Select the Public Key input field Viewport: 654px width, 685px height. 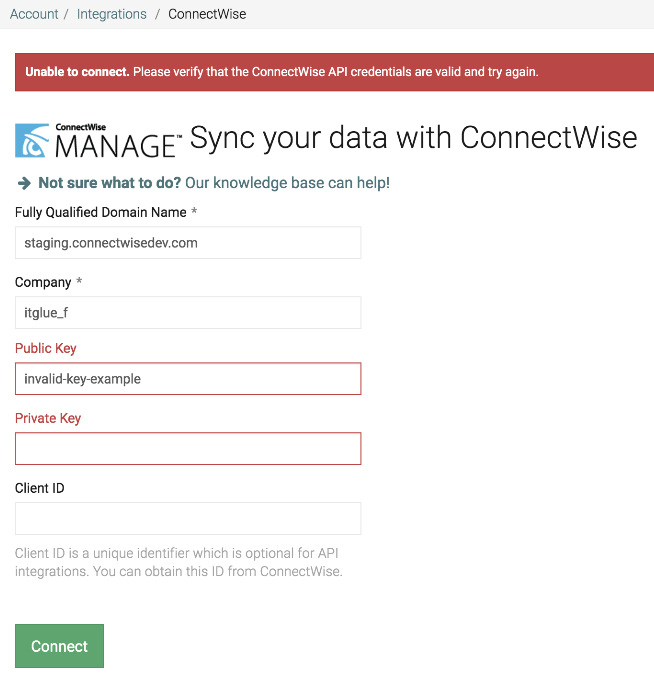188,379
